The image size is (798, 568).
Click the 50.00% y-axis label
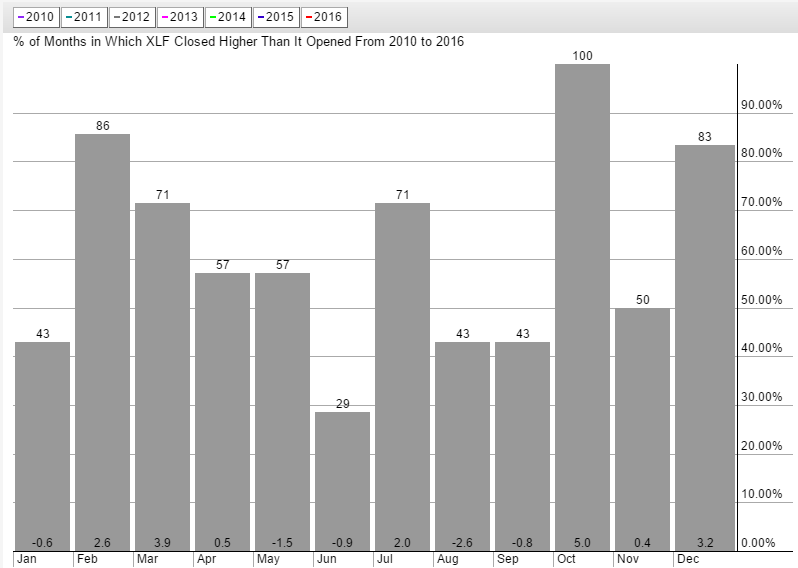pyautogui.click(x=761, y=299)
